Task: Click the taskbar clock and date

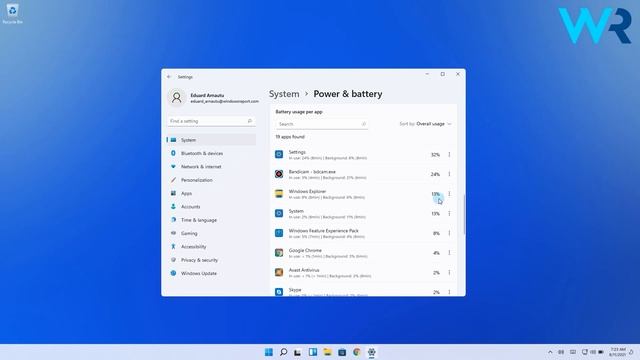Action: click(618, 352)
